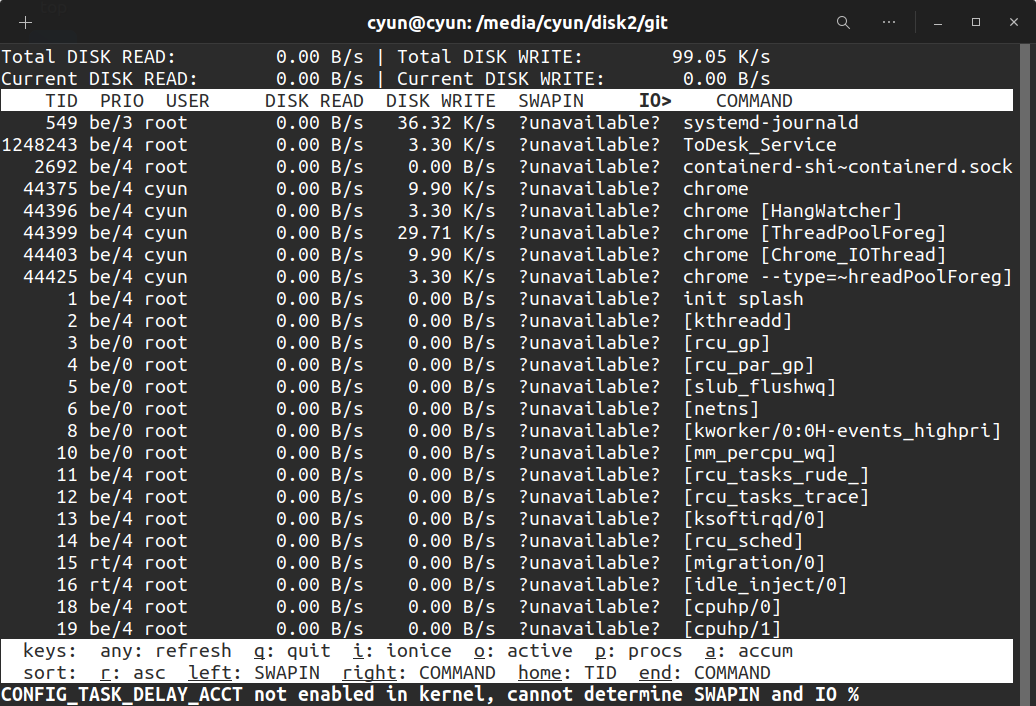Select the DISK READ column header
Screen dimensions: 1036x706
[314, 101]
